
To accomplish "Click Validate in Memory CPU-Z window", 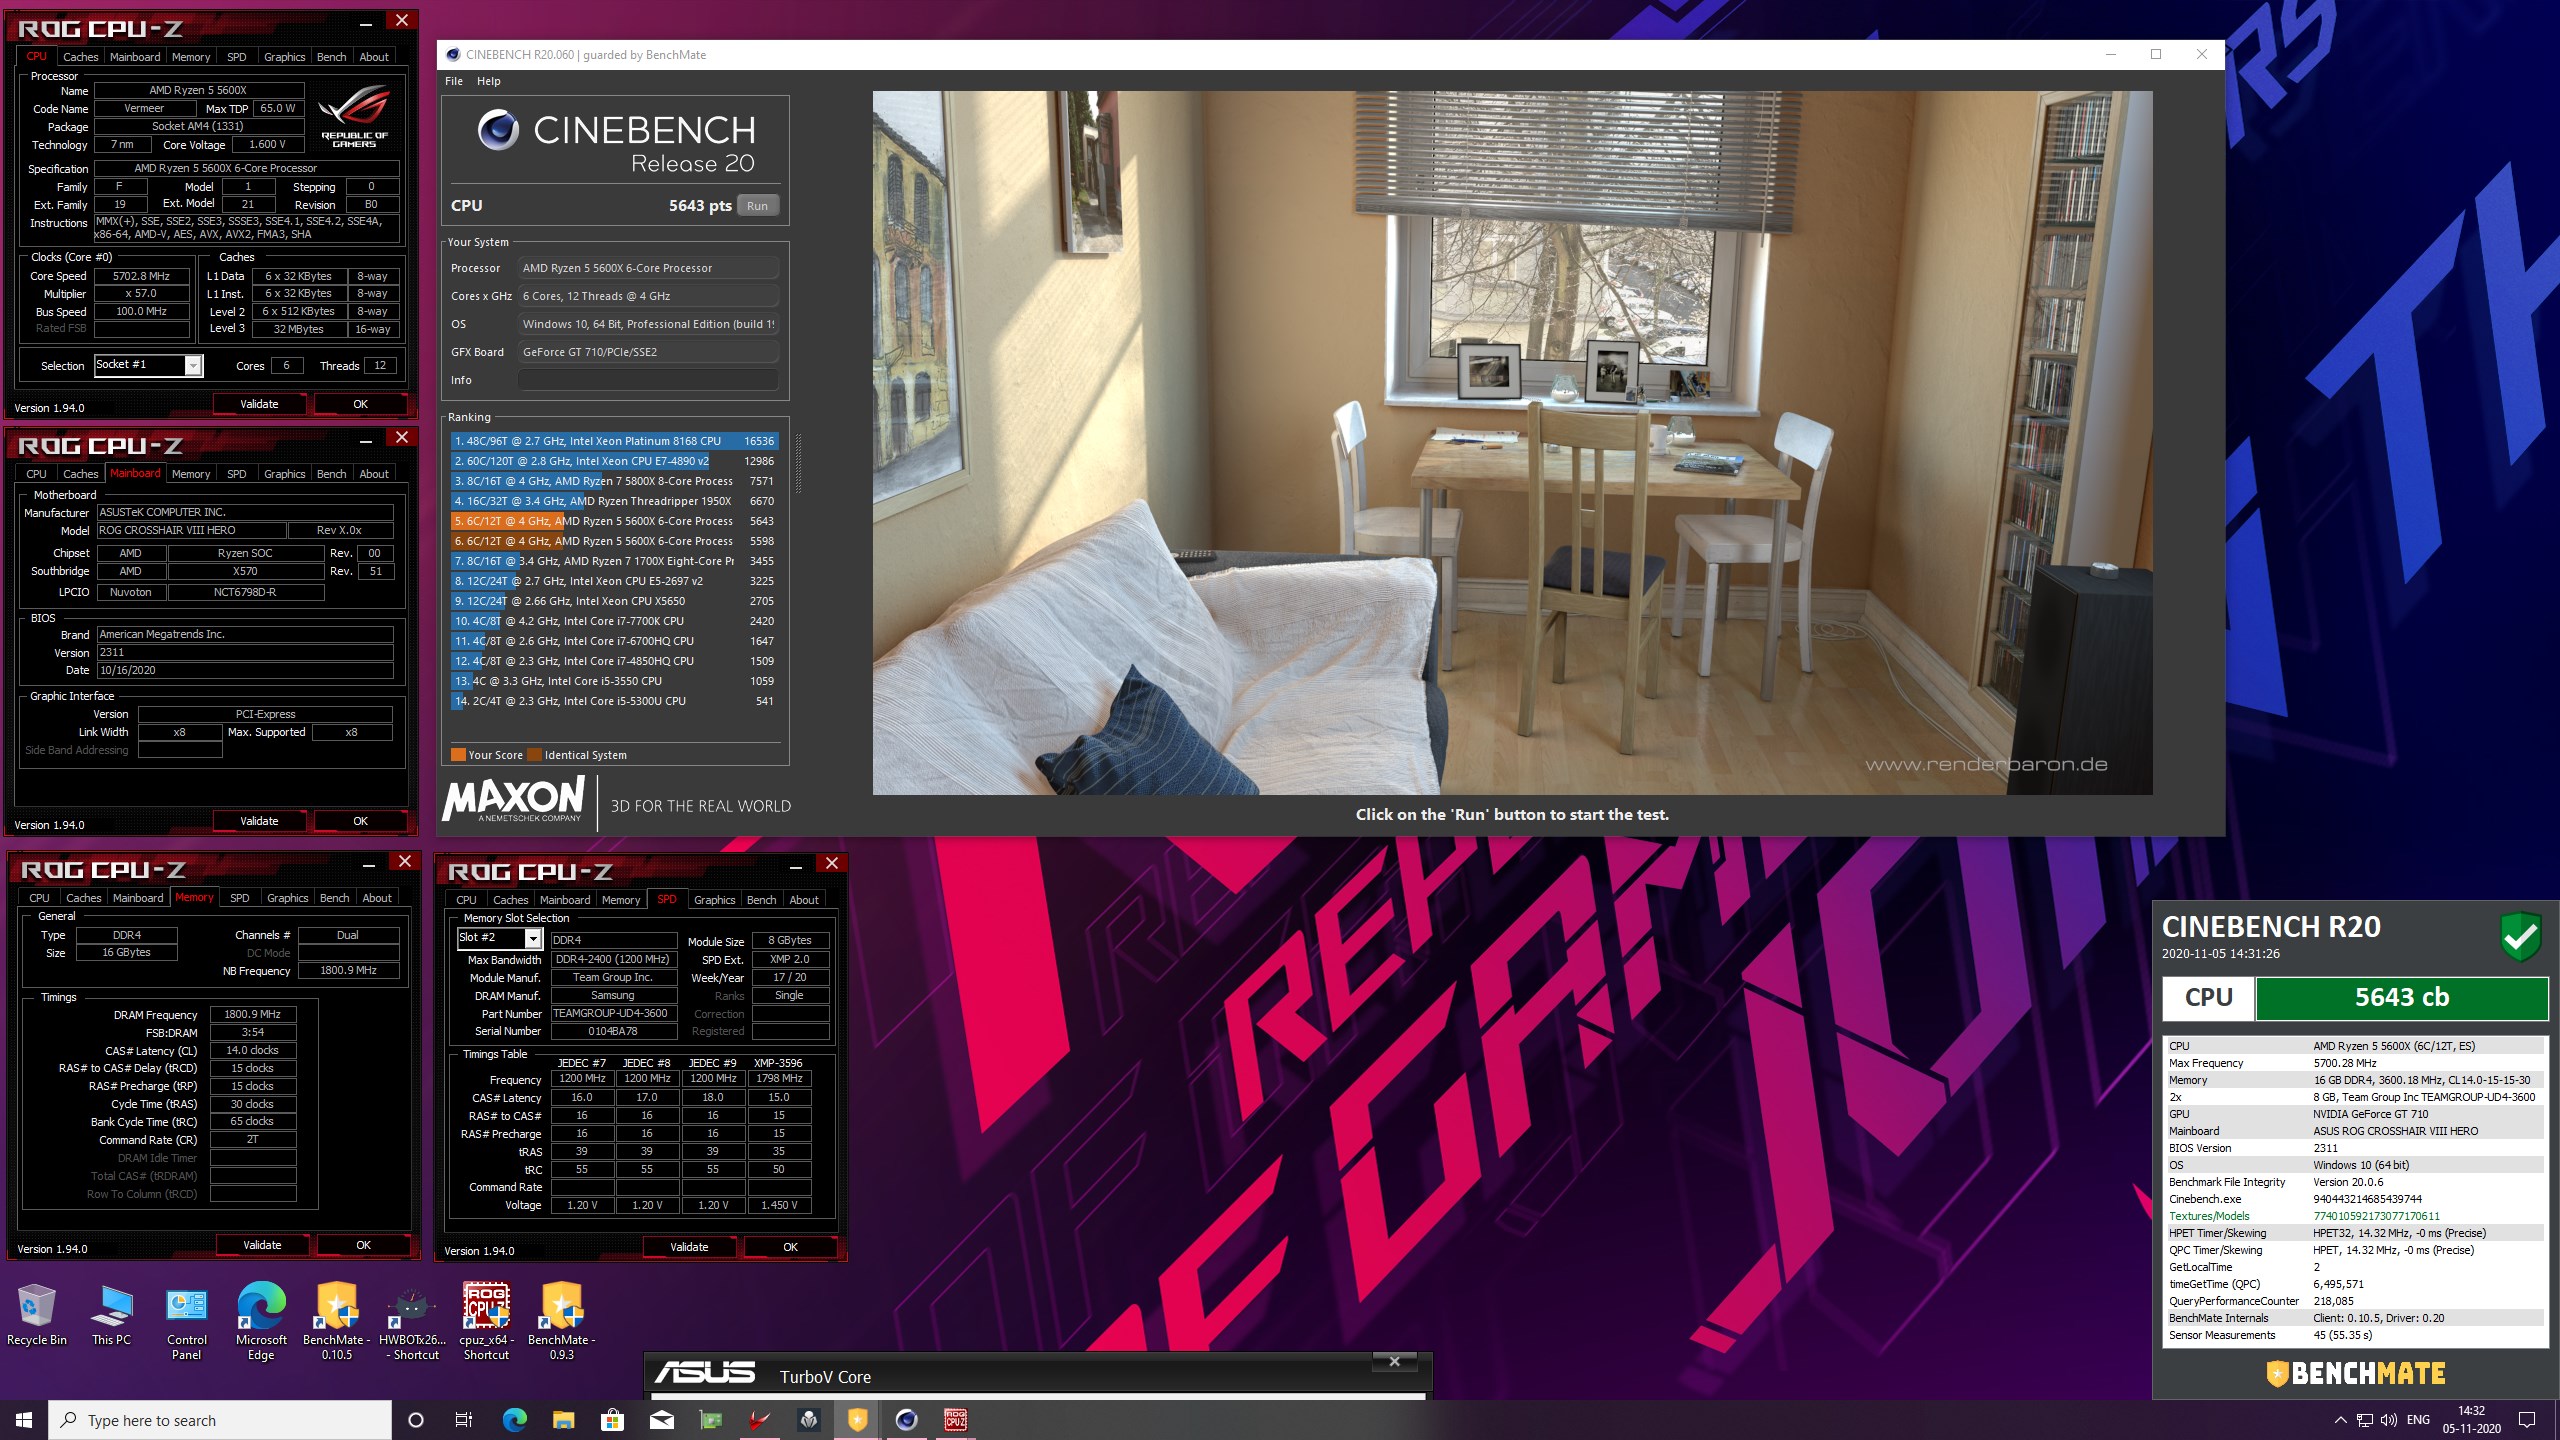I will tap(262, 1245).
